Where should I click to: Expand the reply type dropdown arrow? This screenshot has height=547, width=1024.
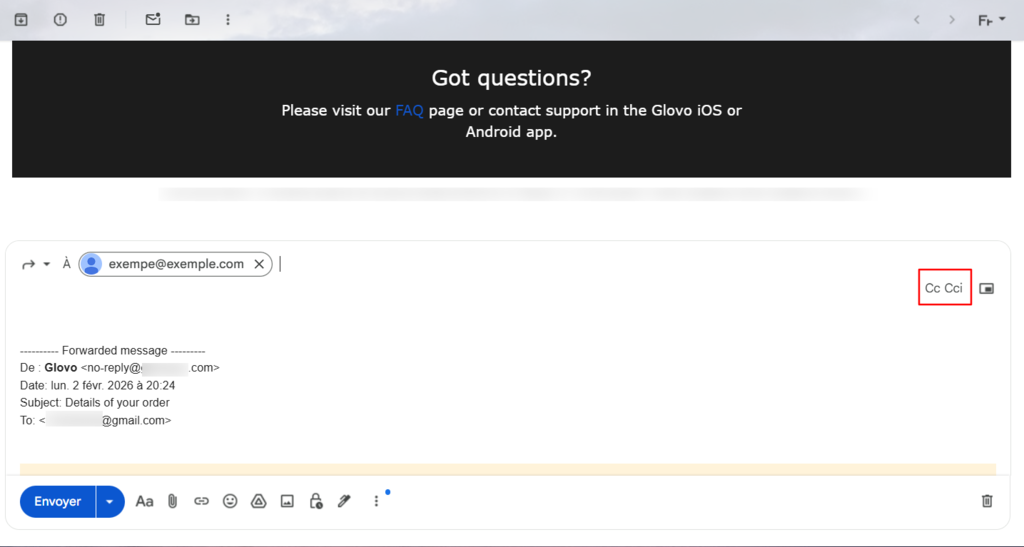(x=47, y=265)
